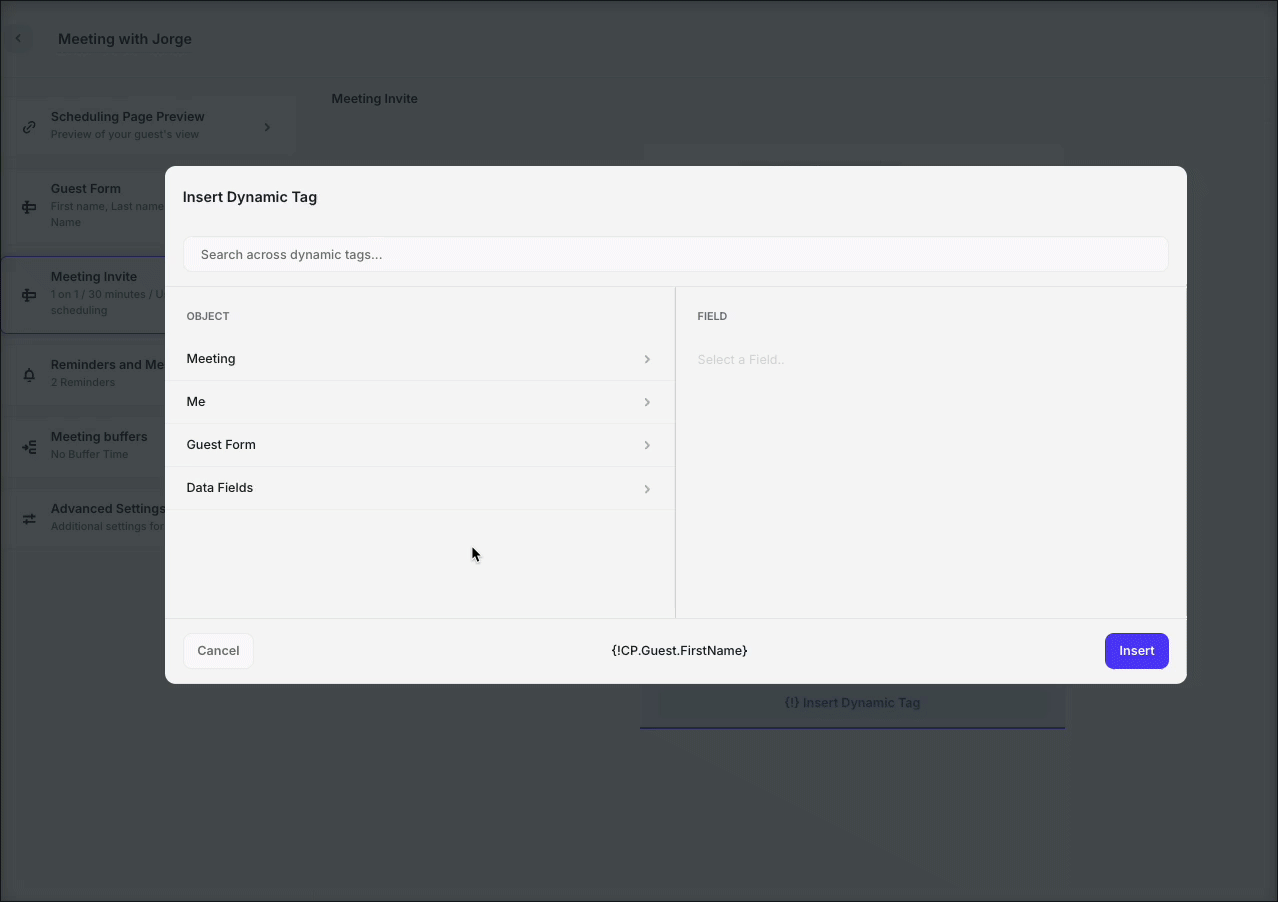Select the Guest Form object in dialog
The width and height of the screenshot is (1278, 902).
tap(420, 445)
